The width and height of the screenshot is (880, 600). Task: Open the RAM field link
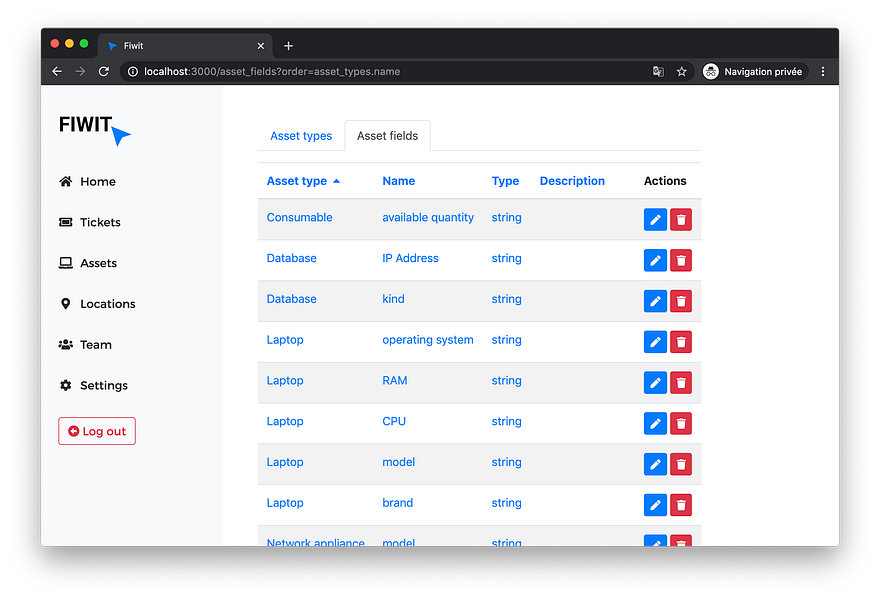click(395, 381)
